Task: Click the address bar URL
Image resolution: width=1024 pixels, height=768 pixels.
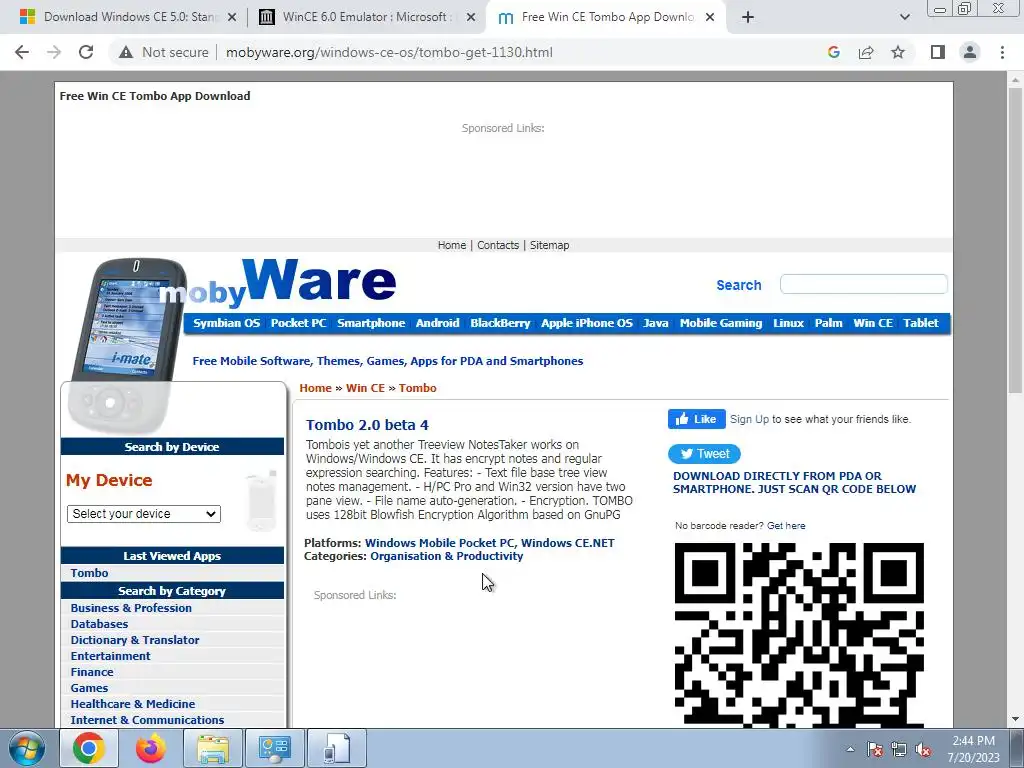Action: (x=389, y=52)
